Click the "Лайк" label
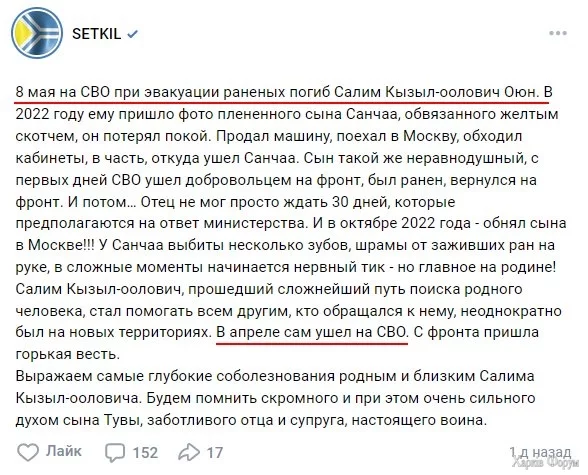Screen dimensions: 588x475 pyautogui.click(x=64, y=451)
